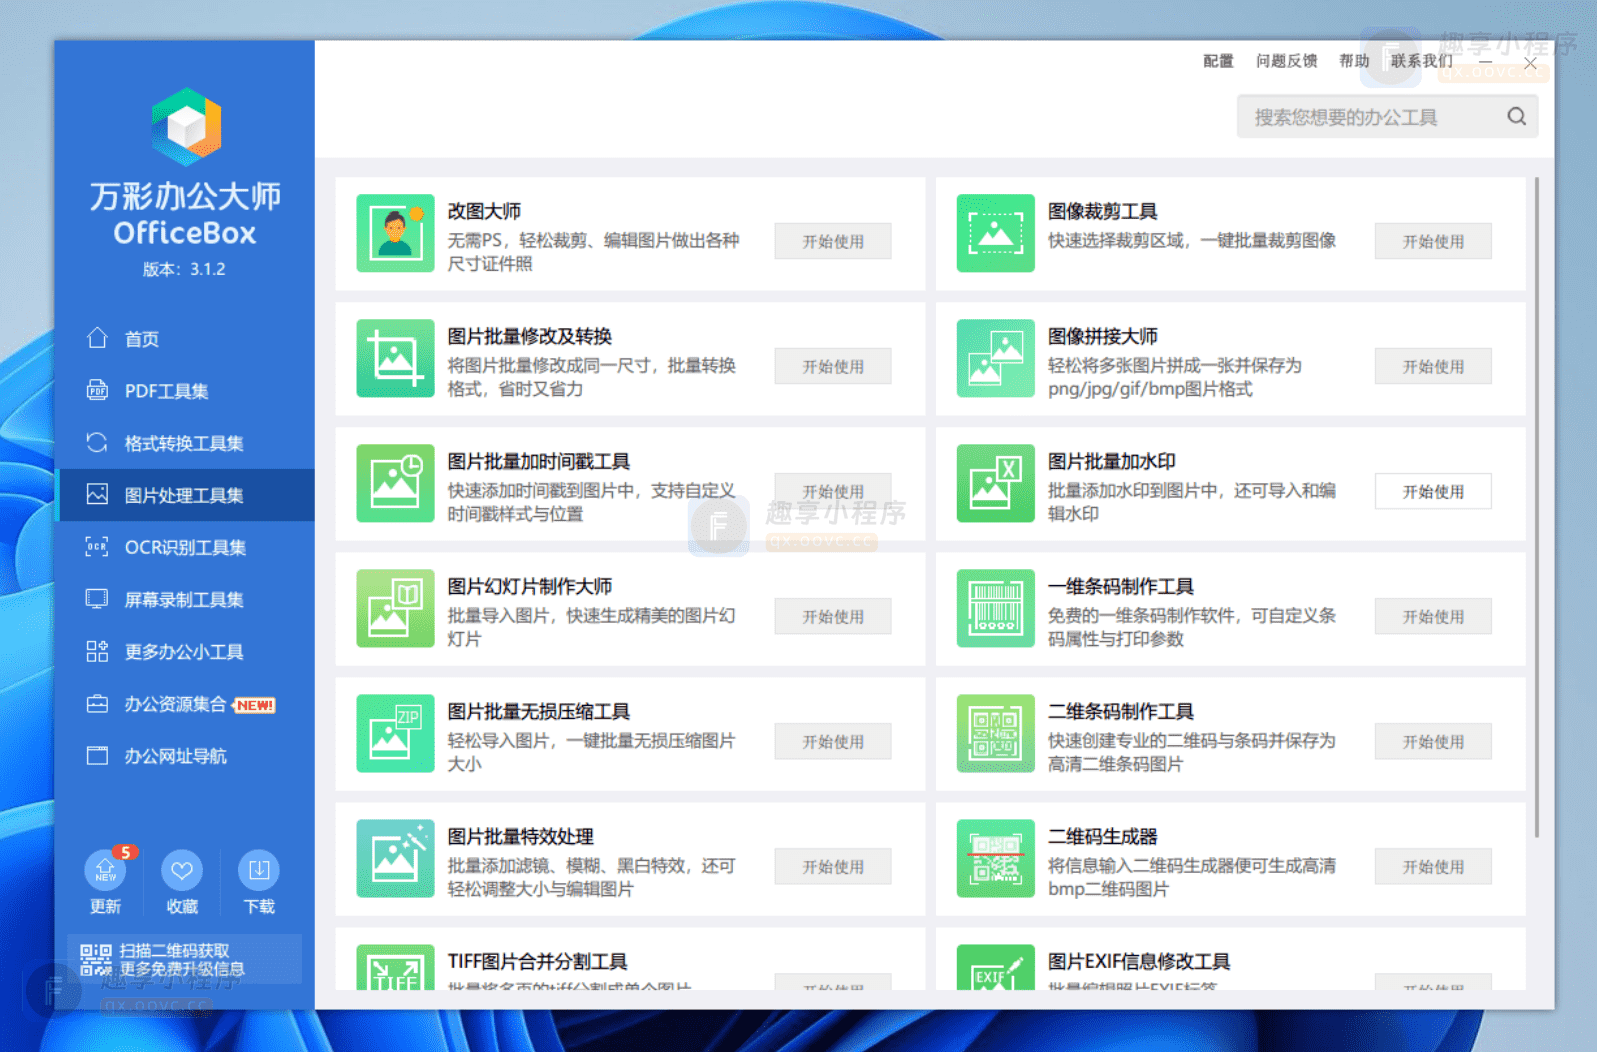
Task: Click the tool list vertical scrollbar
Action: 1537,508
